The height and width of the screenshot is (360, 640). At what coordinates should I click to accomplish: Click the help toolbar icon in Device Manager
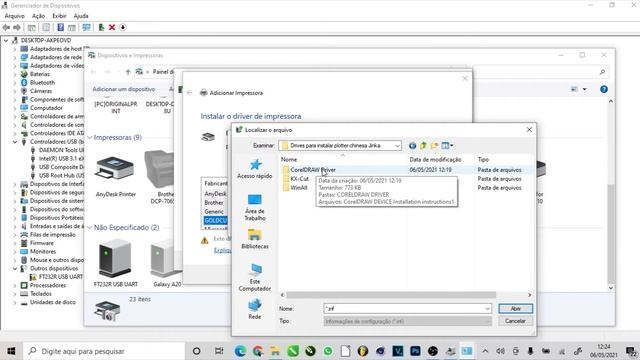point(60,27)
